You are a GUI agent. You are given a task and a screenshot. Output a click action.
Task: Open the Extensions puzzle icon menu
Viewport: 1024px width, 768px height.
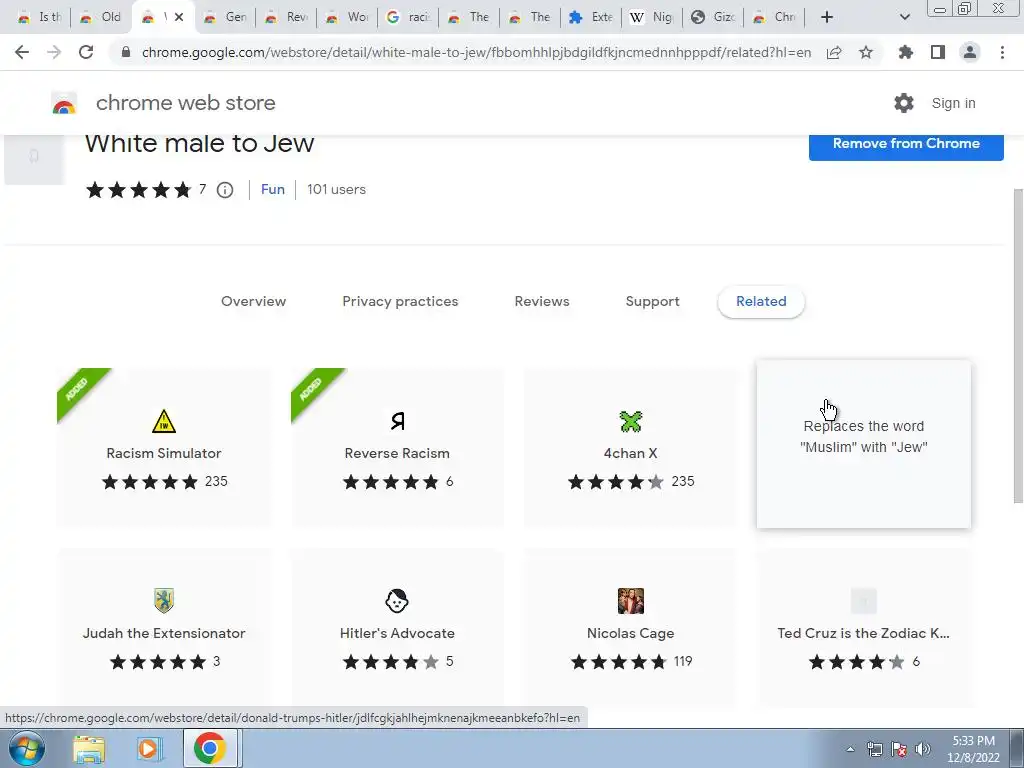[x=906, y=52]
